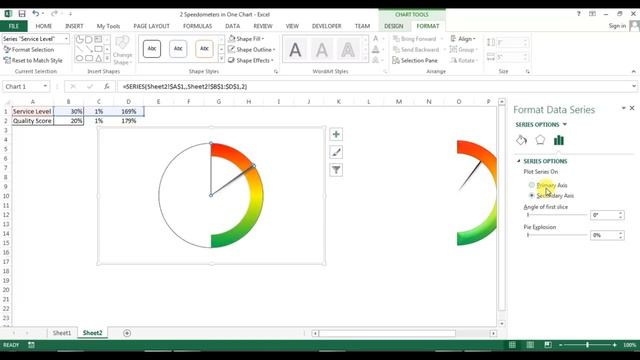
Task: Open the Chart Elements plus button
Action: tap(336, 134)
